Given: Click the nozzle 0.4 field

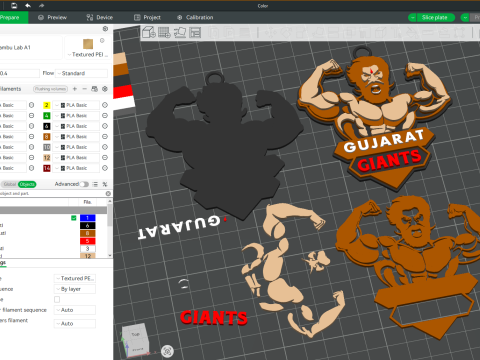Looking at the screenshot, I should 19,73.
